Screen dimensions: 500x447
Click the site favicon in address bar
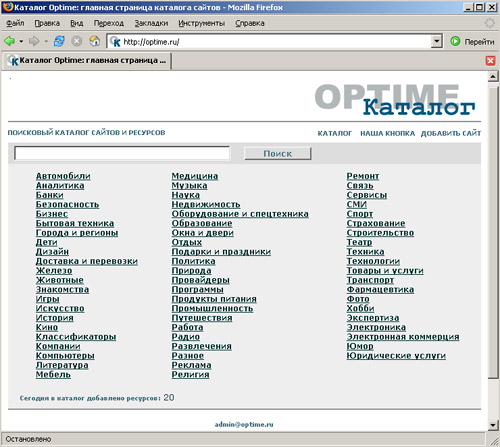click(115, 42)
